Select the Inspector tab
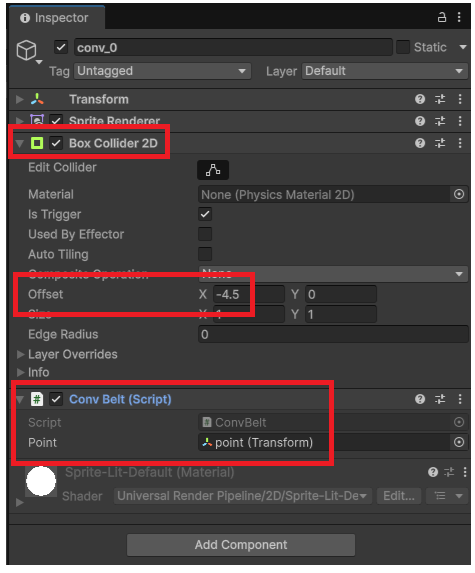This screenshot has height=573, width=475. click(x=56, y=18)
